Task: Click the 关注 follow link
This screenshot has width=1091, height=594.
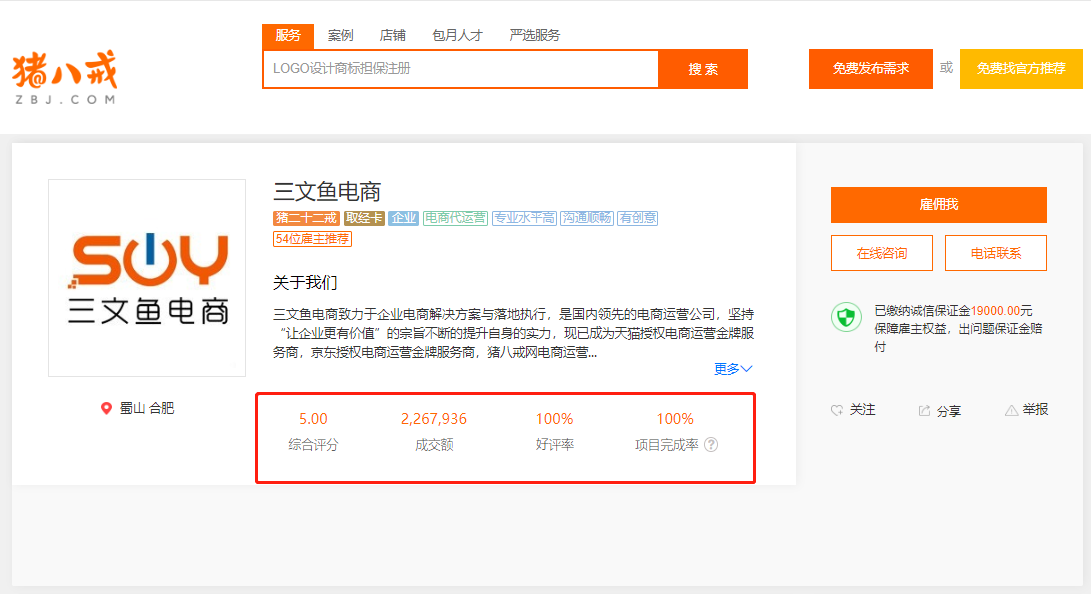Action: coord(862,410)
